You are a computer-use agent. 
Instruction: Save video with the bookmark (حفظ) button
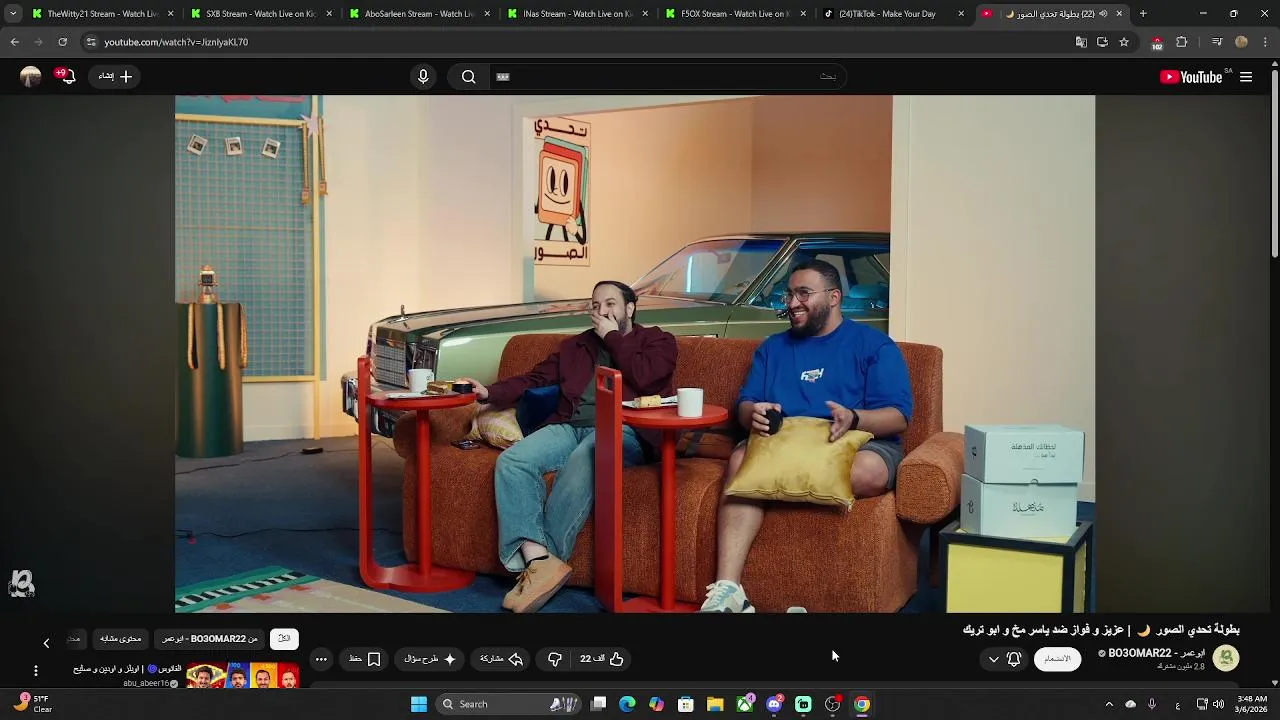tap(364, 659)
